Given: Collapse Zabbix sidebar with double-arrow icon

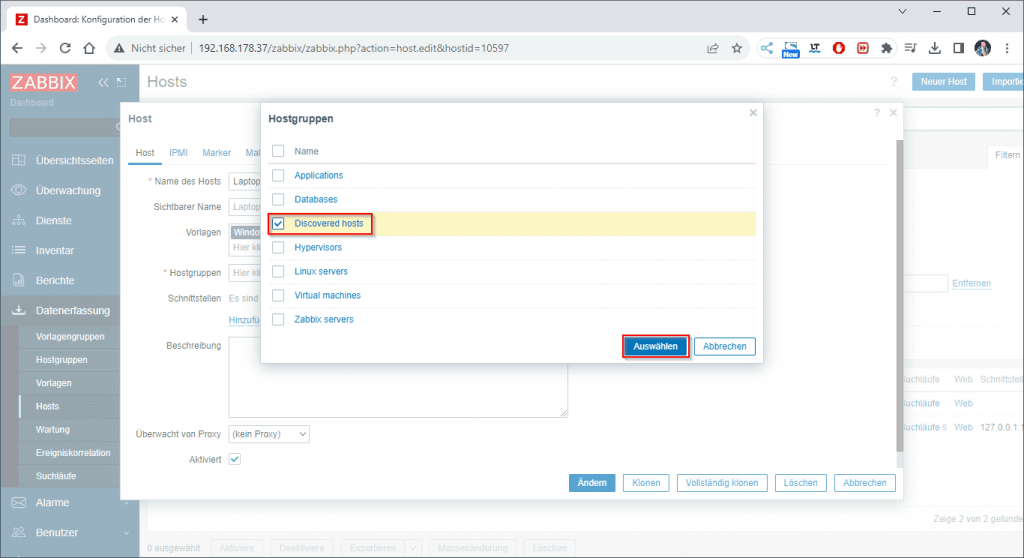Looking at the screenshot, I should point(103,83).
